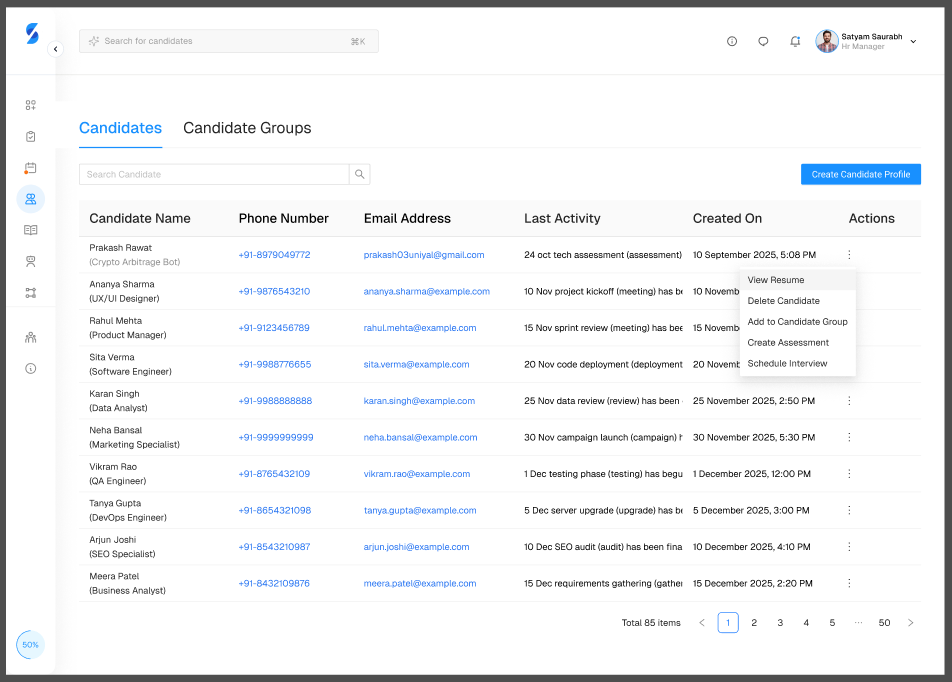
Task: Click the magnifier button beside Search Candidate
Action: [x=360, y=174]
